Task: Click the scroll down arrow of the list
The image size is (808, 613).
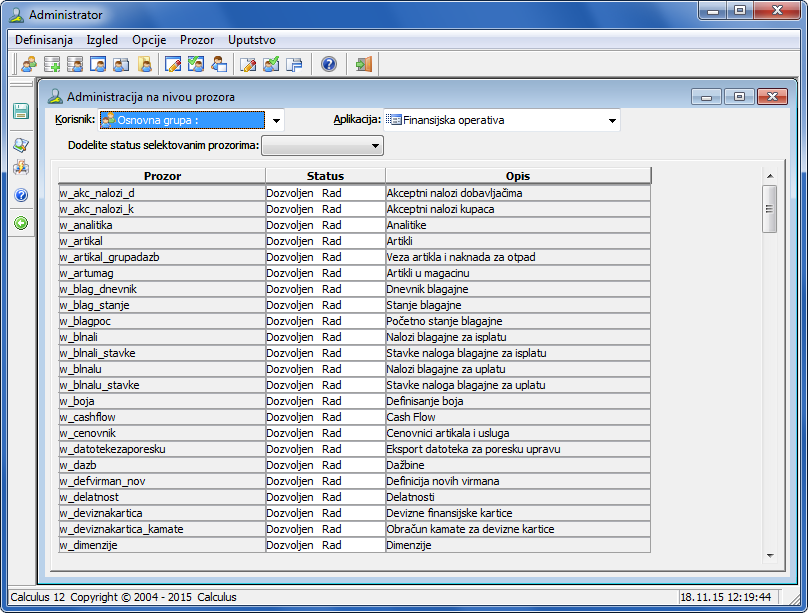Action: tap(769, 554)
